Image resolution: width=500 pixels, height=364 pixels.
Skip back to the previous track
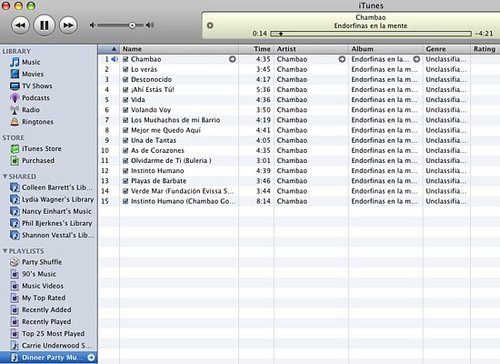point(21,25)
